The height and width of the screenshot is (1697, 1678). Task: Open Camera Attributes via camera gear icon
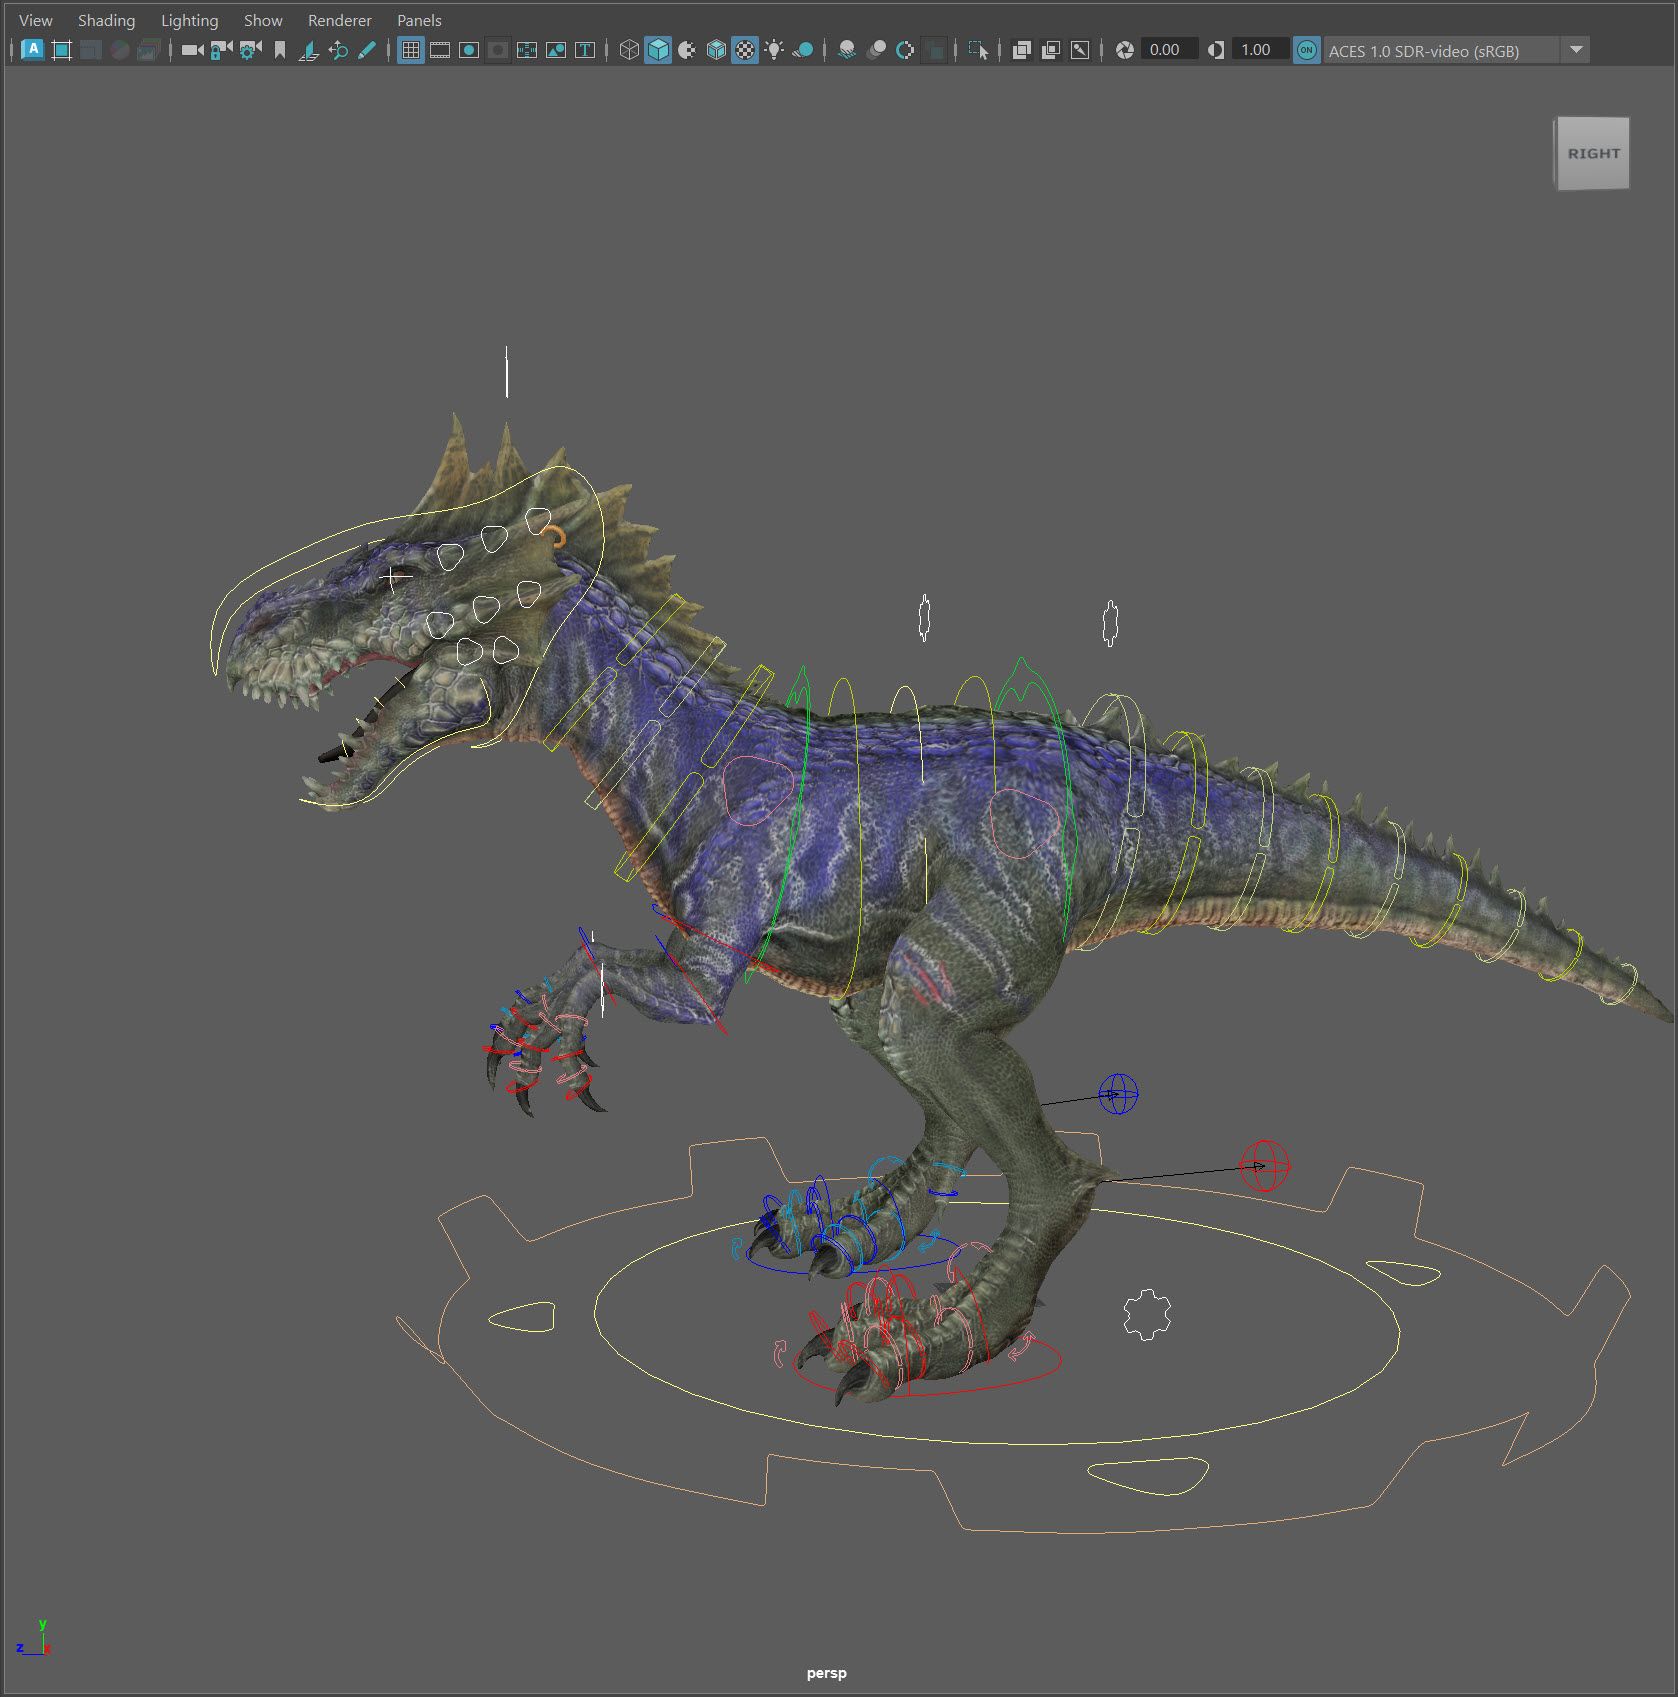tap(250, 50)
